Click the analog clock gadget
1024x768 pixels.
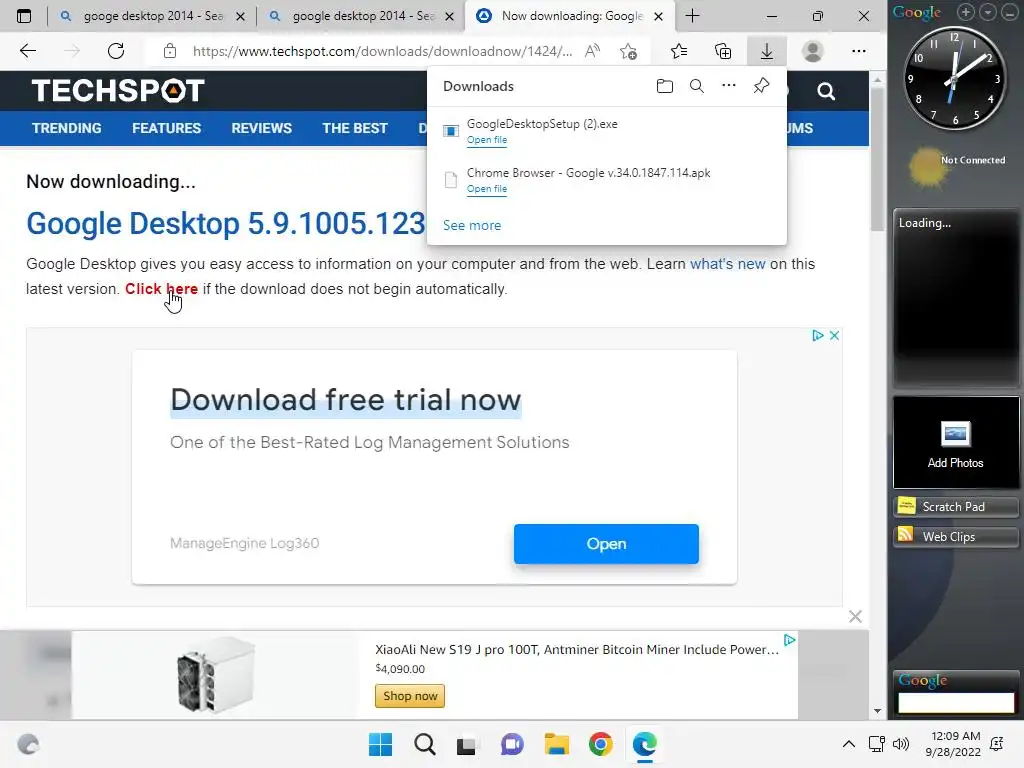tap(955, 78)
